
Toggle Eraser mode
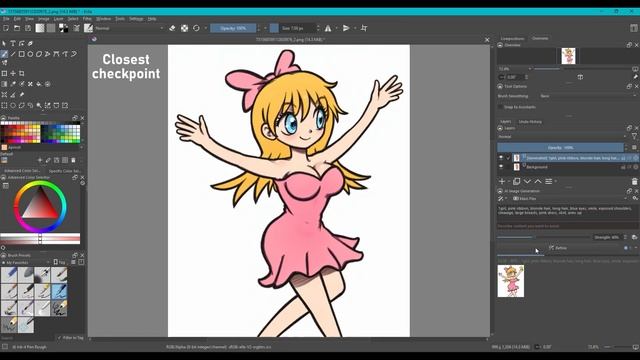pos(172,28)
